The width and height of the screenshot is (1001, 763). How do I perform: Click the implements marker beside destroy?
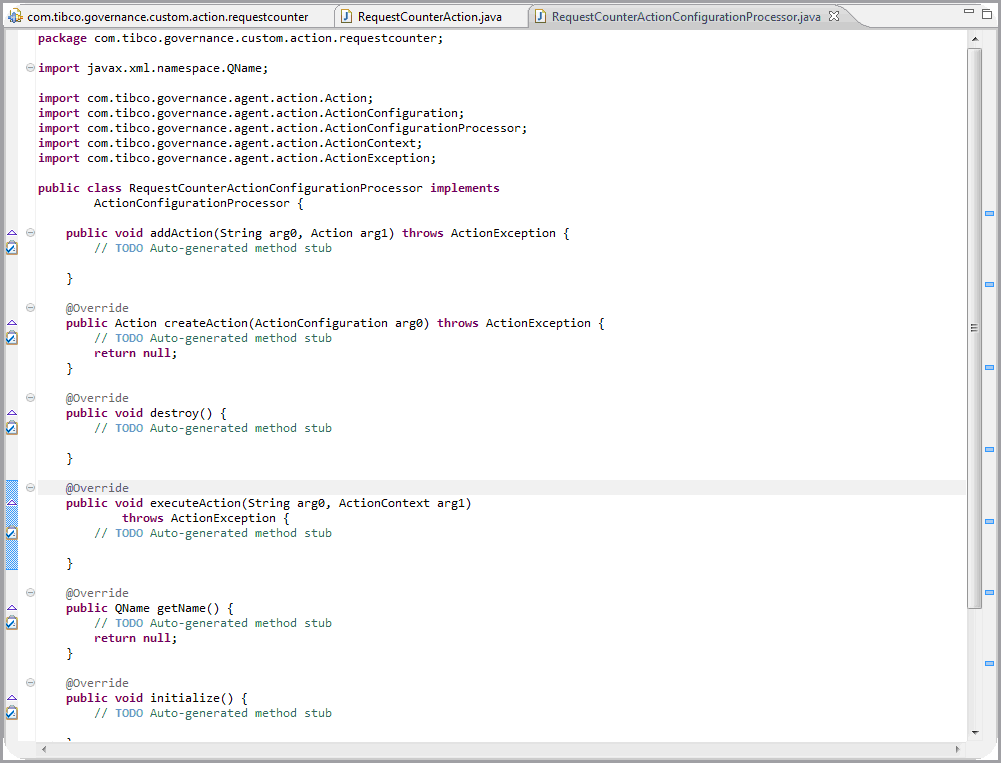pyautogui.click(x=11, y=413)
